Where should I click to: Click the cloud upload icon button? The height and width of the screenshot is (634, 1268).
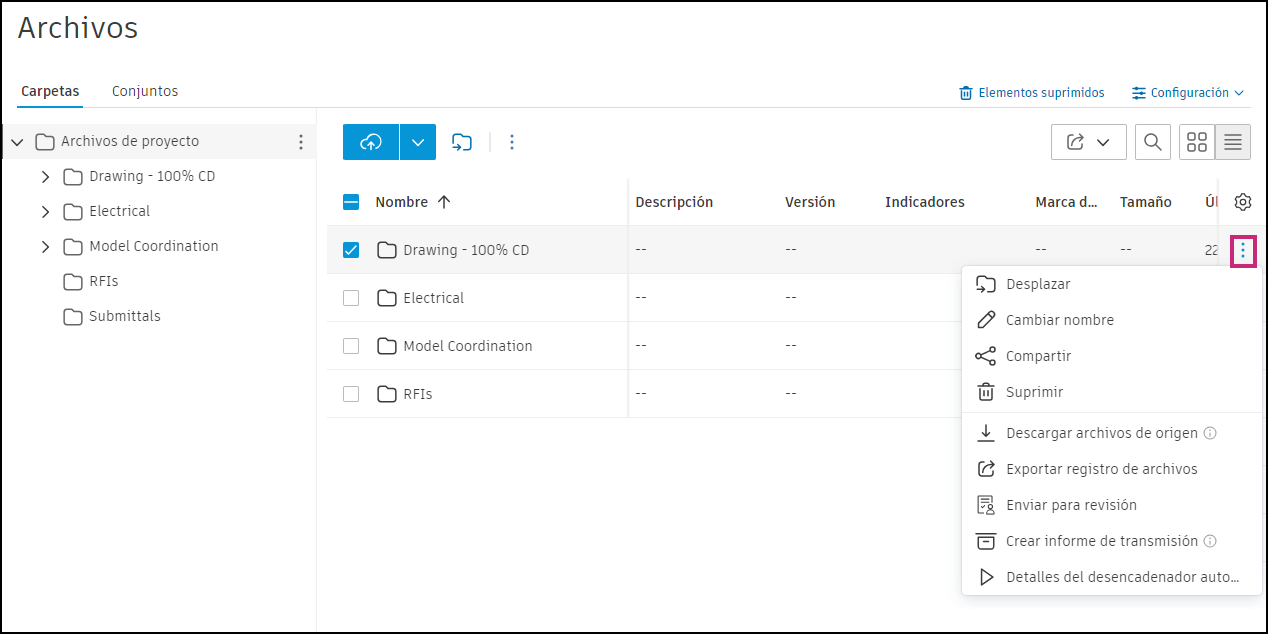[x=371, y=142]
